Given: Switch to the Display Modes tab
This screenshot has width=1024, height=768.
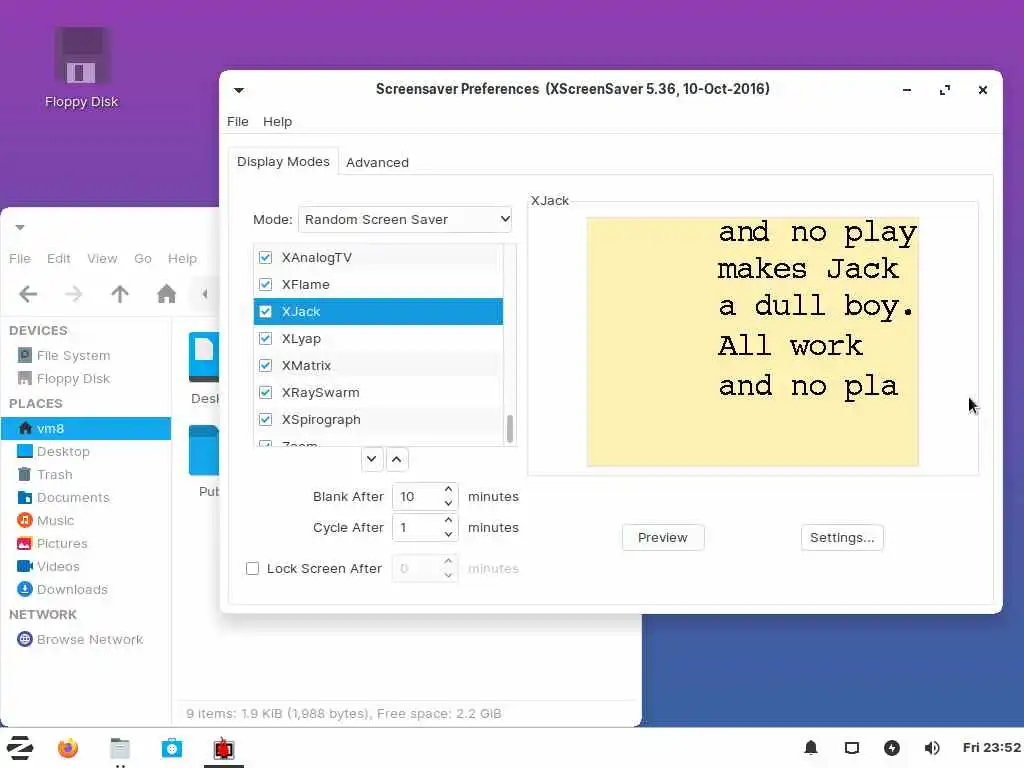Looking at the screenshot, I should click(283, 161).
